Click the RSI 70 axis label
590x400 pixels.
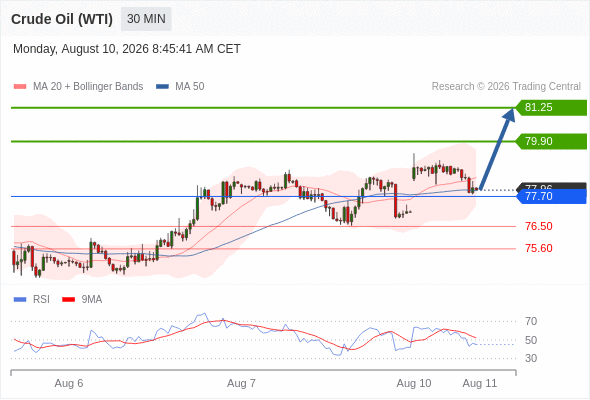pyautogui.click(x=531, y=321)
